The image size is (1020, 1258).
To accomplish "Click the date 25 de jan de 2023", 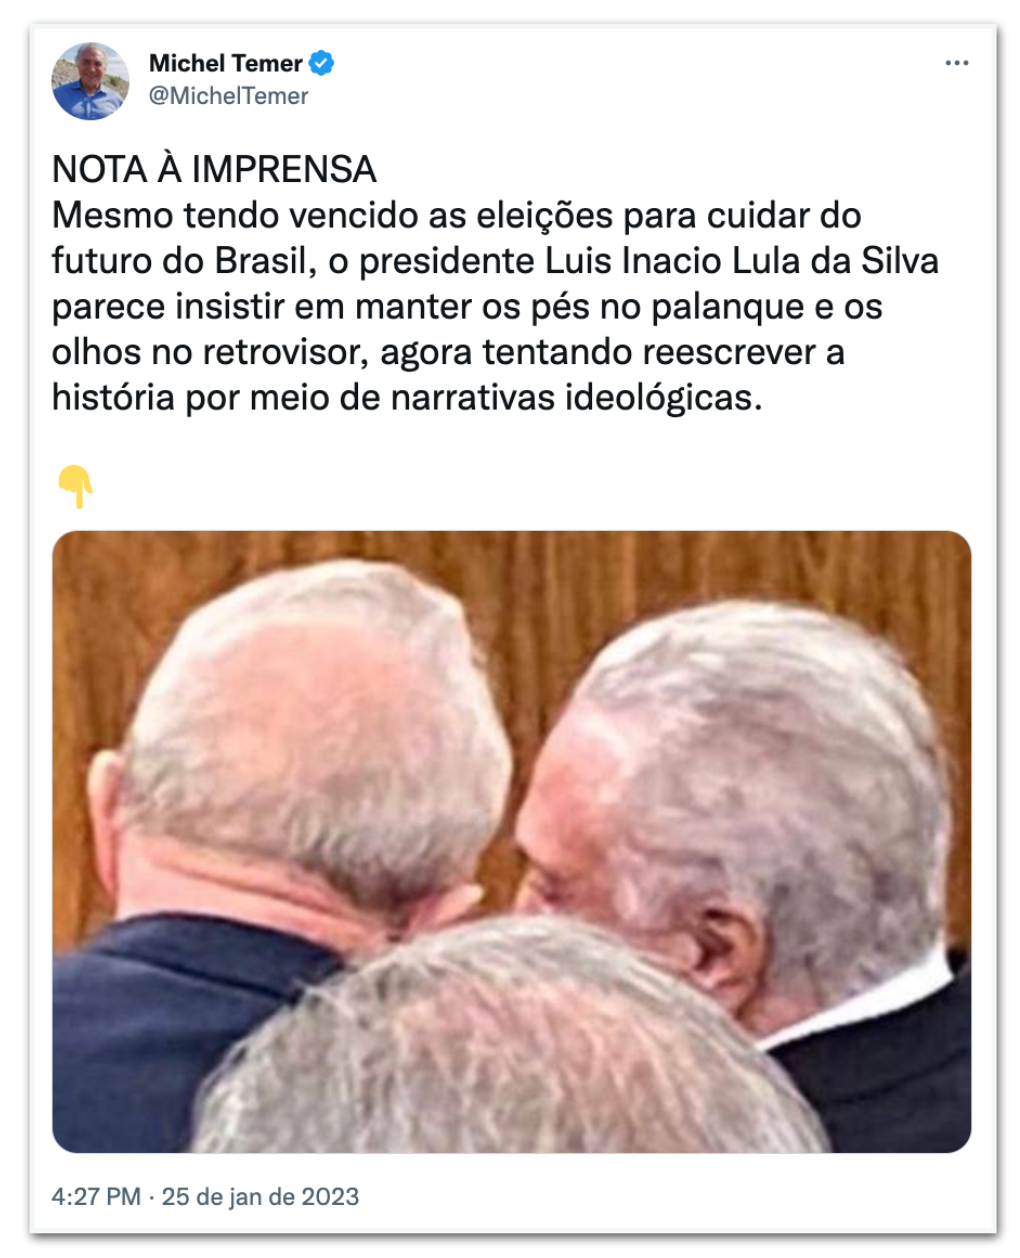I will [260, 1197].
